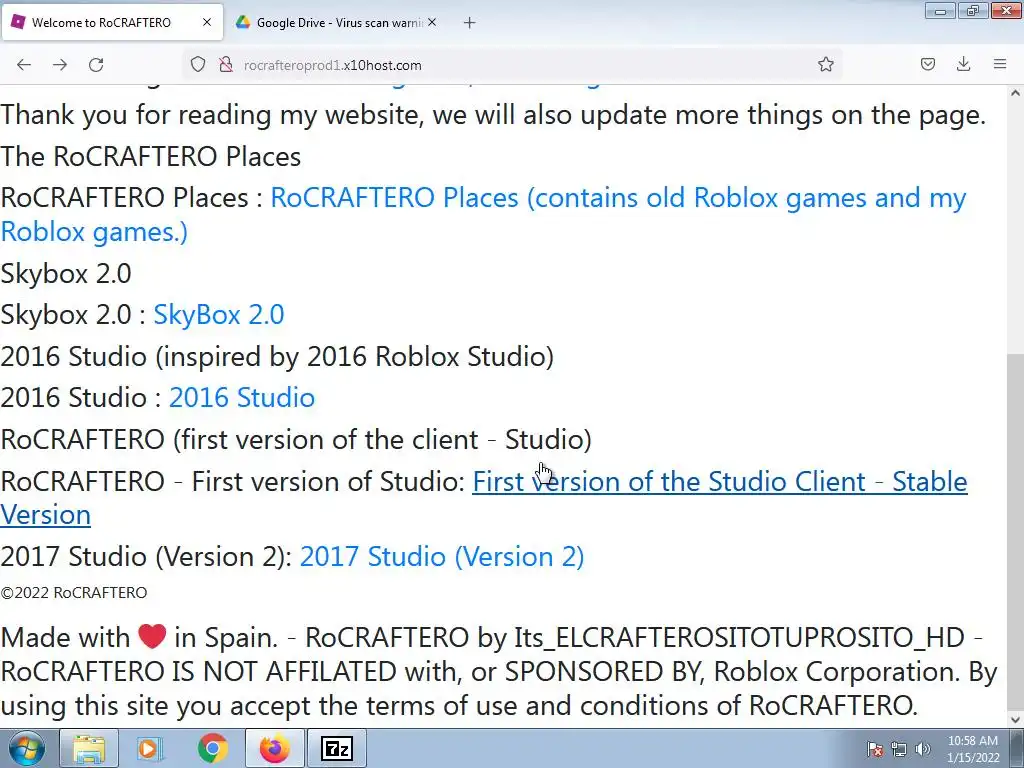The image size is (1024, 768).
Task: Open 7-Zip from the taskbar
Action: 337,748
